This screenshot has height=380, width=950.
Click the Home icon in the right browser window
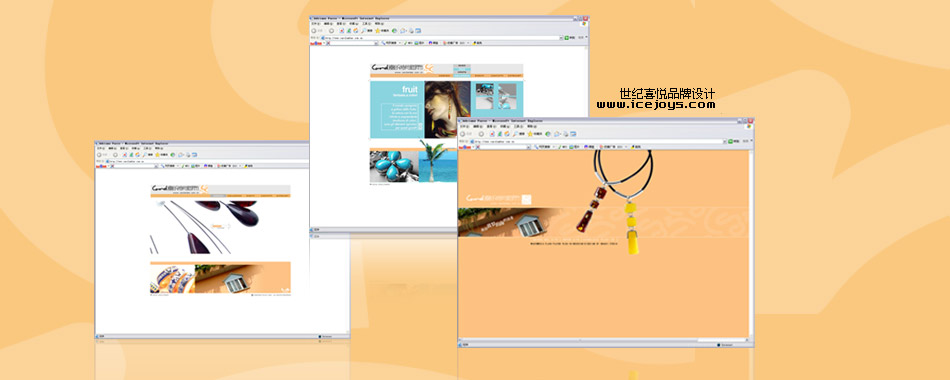(507, 133)
